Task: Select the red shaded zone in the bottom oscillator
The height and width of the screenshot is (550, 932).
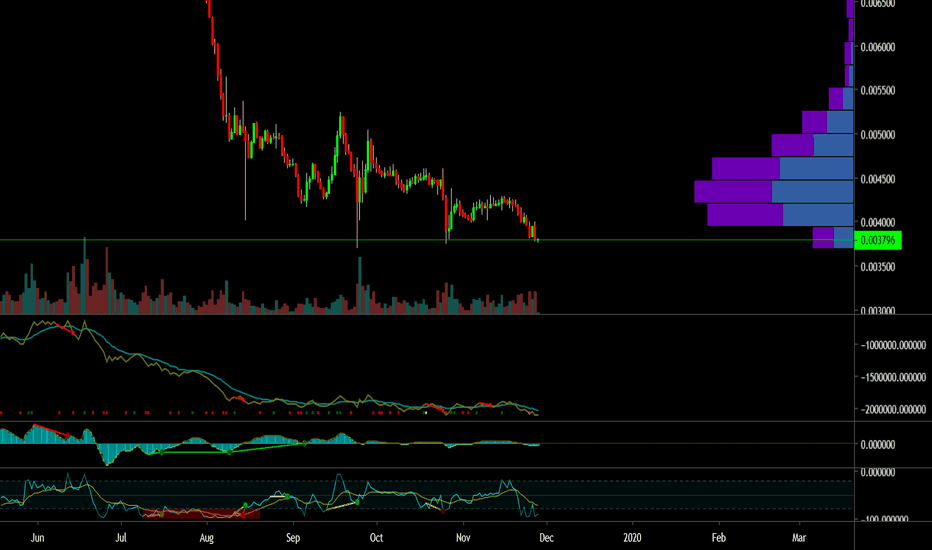Action: click(201, 514)
